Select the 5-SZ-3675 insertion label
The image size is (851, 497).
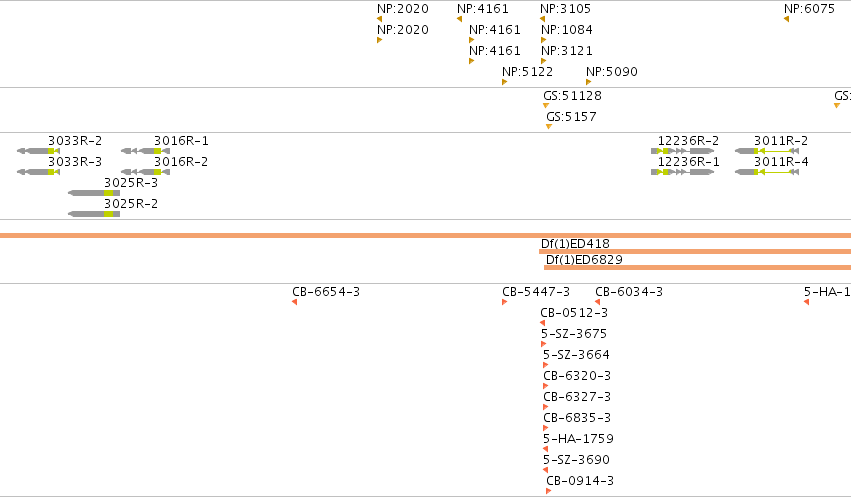pos(574,334)
